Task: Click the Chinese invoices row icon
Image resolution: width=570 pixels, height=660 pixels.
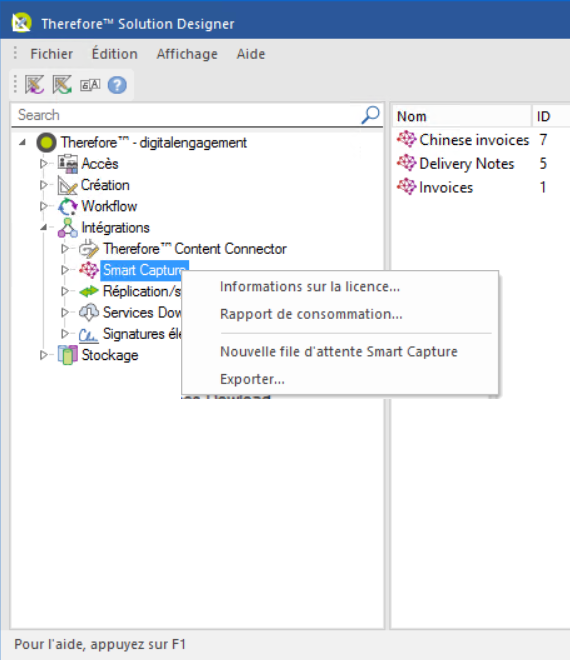Action: tap(407, 139)
